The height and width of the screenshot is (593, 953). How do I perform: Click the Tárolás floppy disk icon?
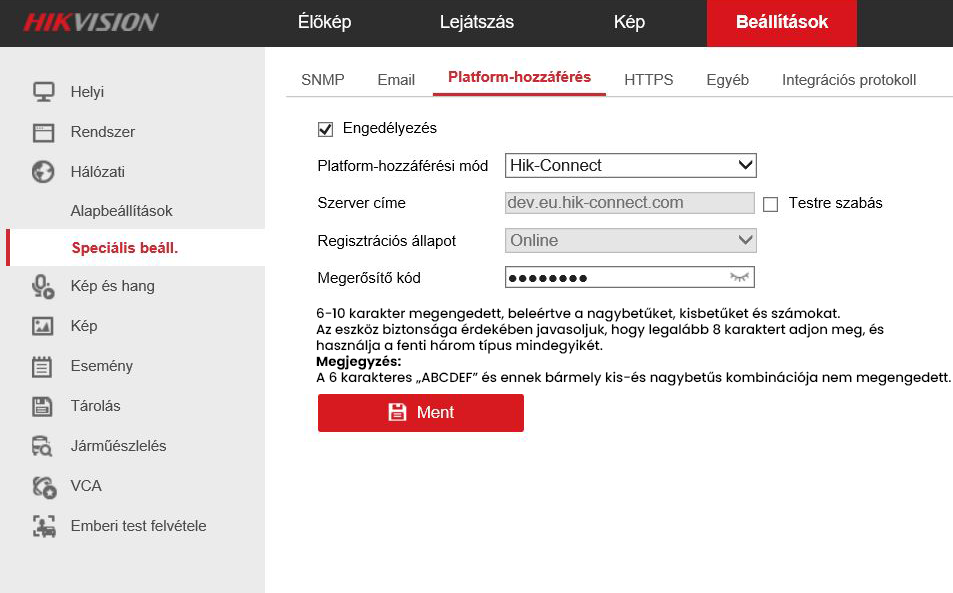pyautogui.click(x=42, y=406)
